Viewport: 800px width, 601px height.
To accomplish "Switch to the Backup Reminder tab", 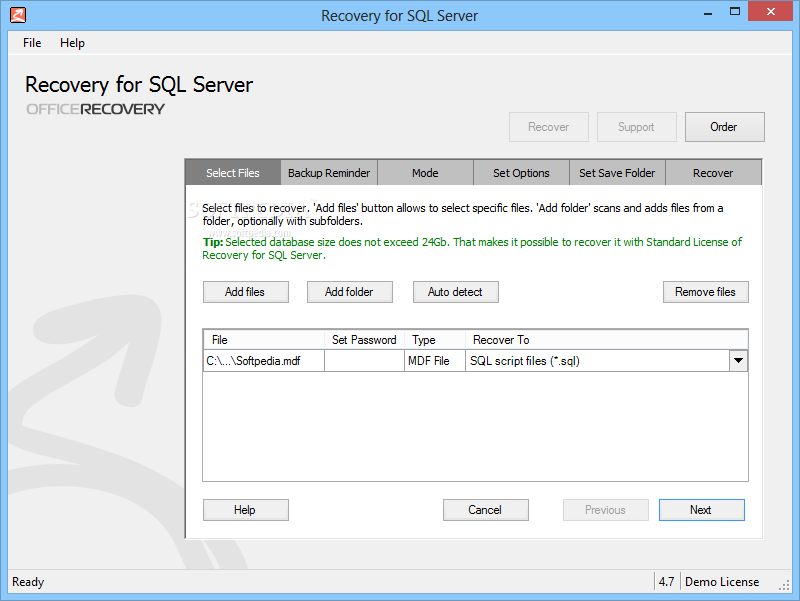I will coord(329,173).
